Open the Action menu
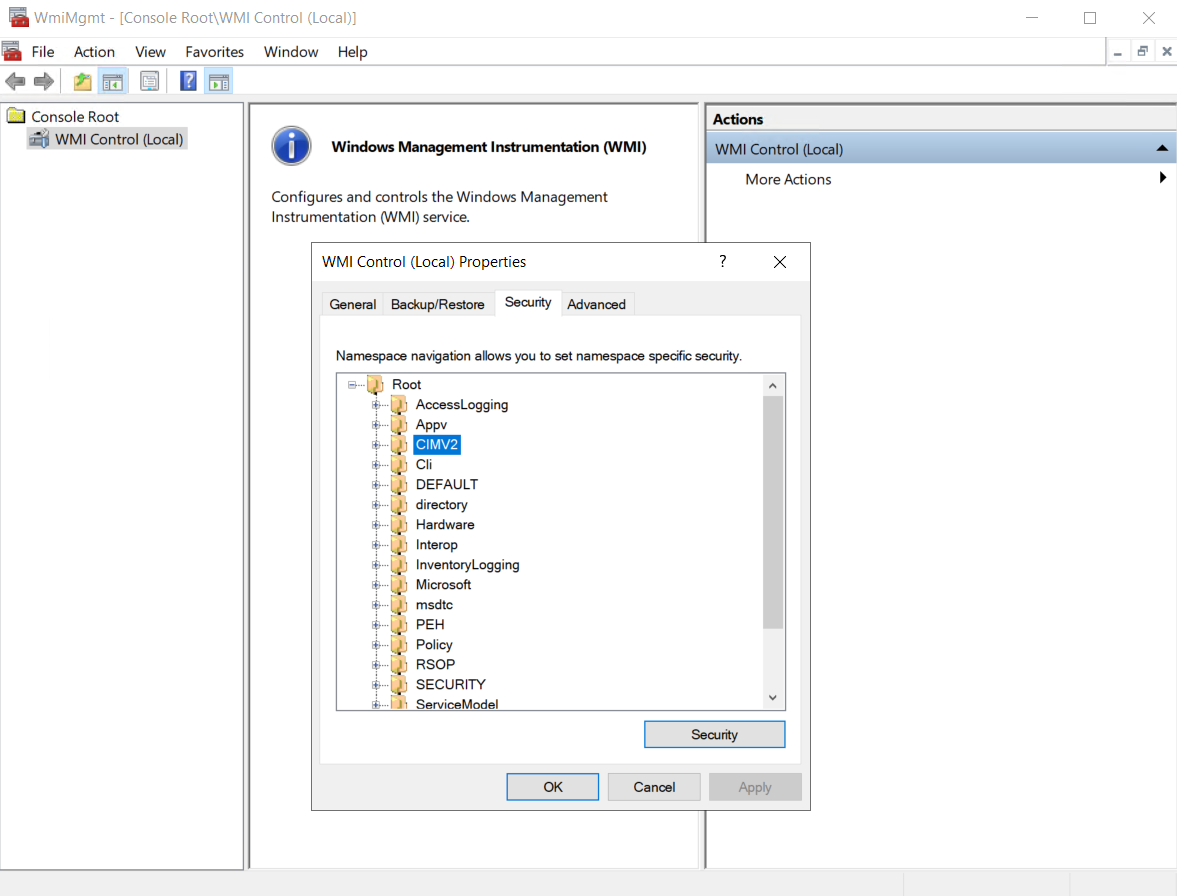The height and width of the screenshot is (896, 1177). pyautogui.click(x=95, y=52)
